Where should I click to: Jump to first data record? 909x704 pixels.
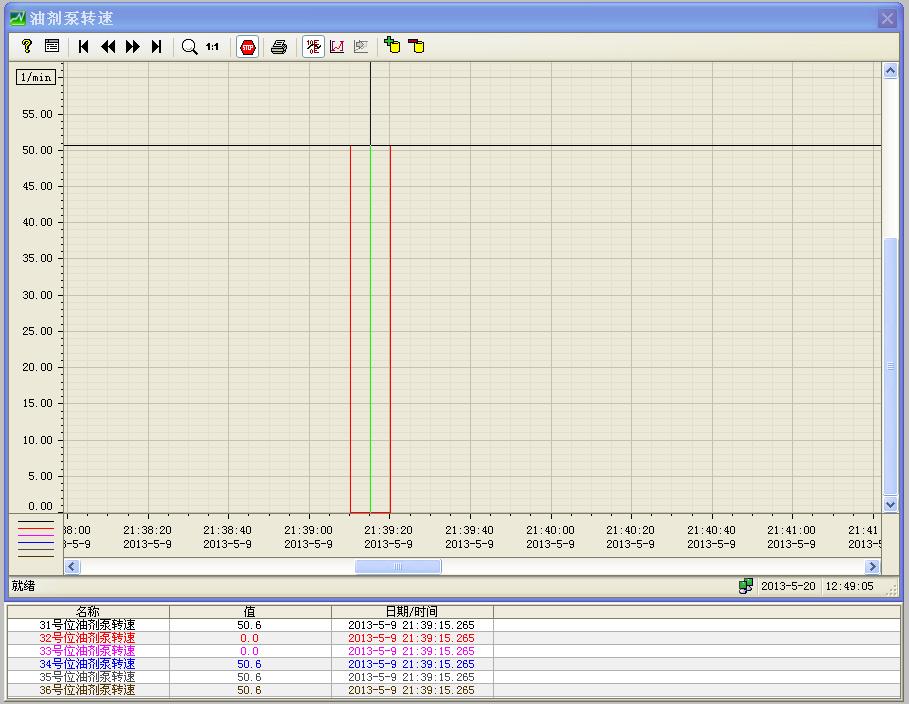pyautogui.click(x=83, y=46)
